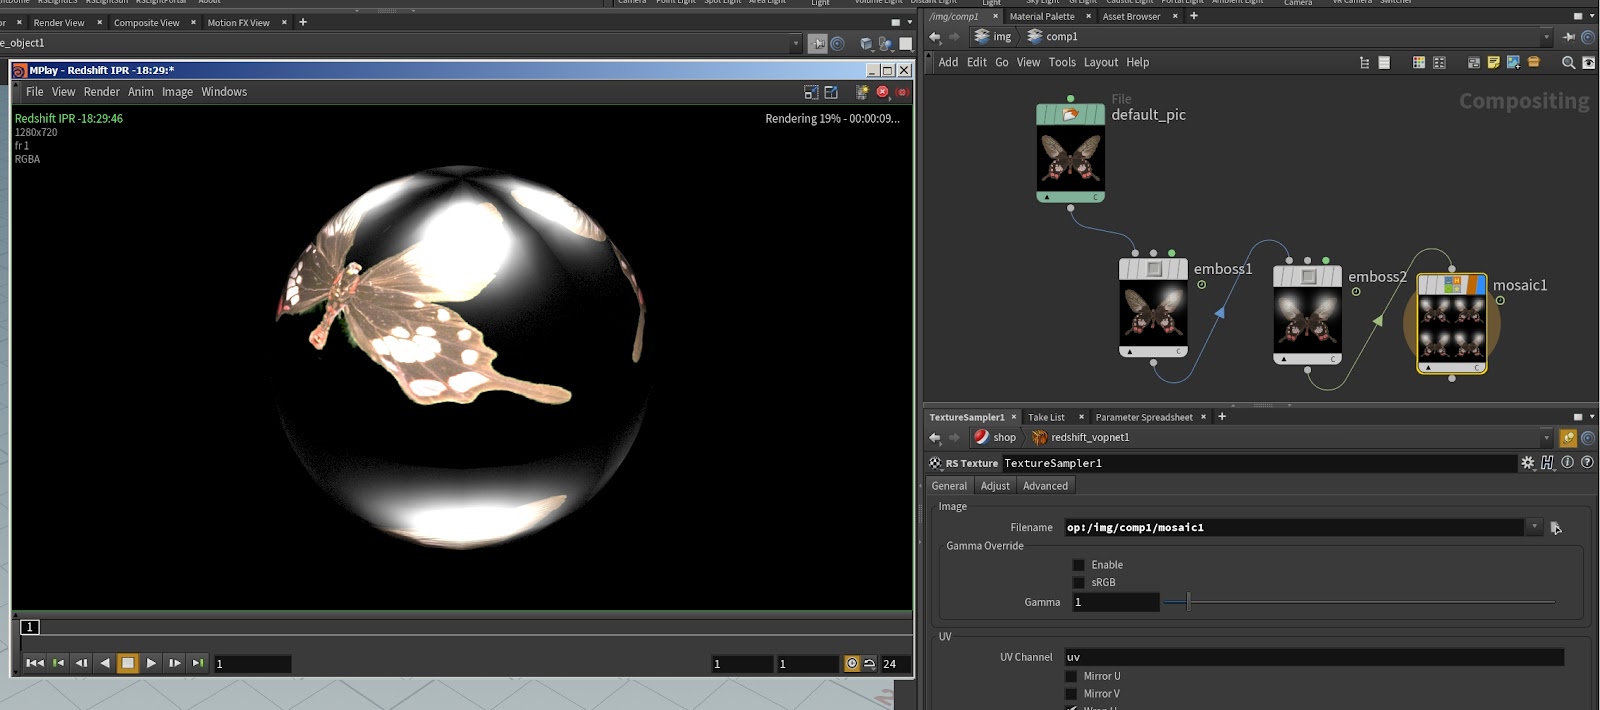Click the redshift_vopnet1 path segment
This screenshot has height=710, width=1600.
point(1080,438)
